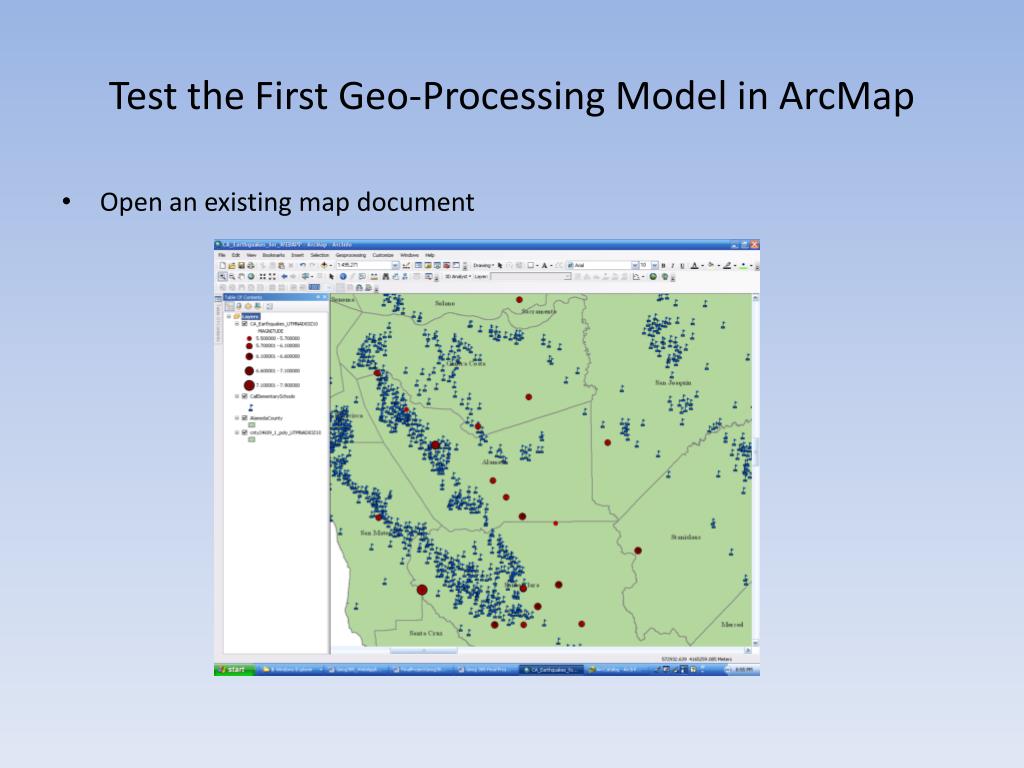This screenshot has height=768, width=1024.
Task: Open the Edit menu
Action: pos(236,255)
